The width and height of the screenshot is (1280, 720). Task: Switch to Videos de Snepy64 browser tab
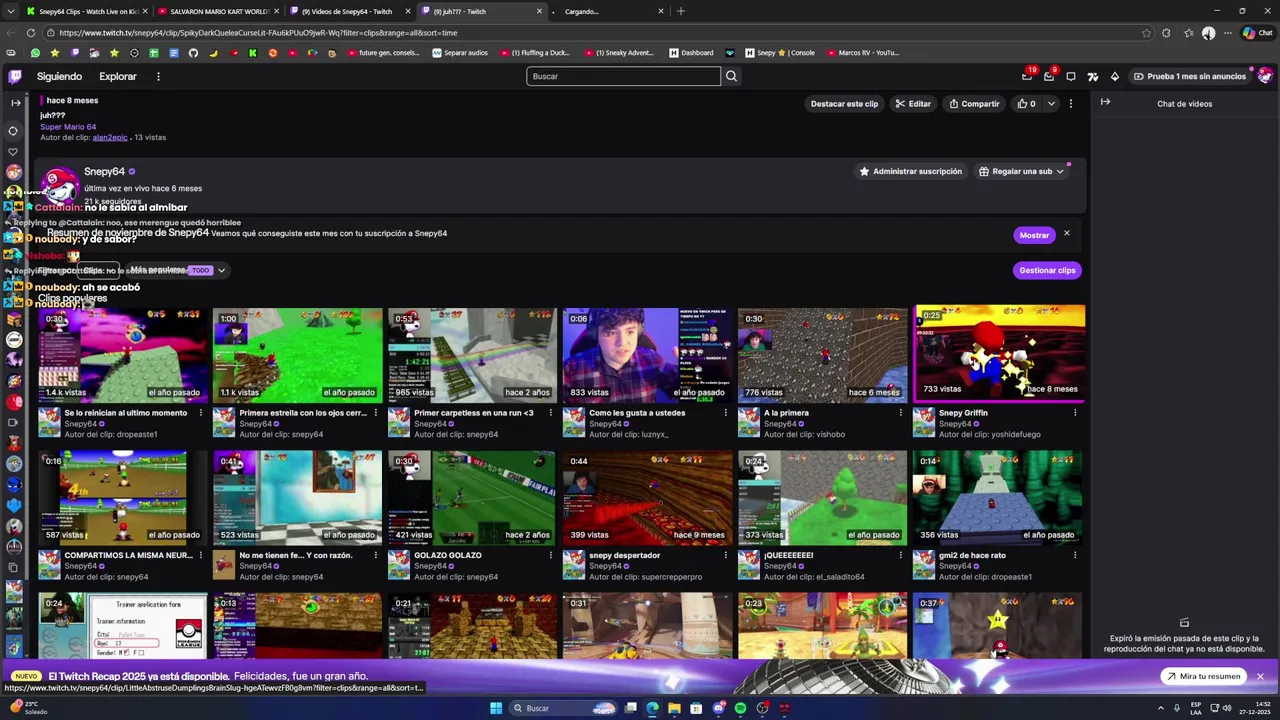(x=350, y=11)
